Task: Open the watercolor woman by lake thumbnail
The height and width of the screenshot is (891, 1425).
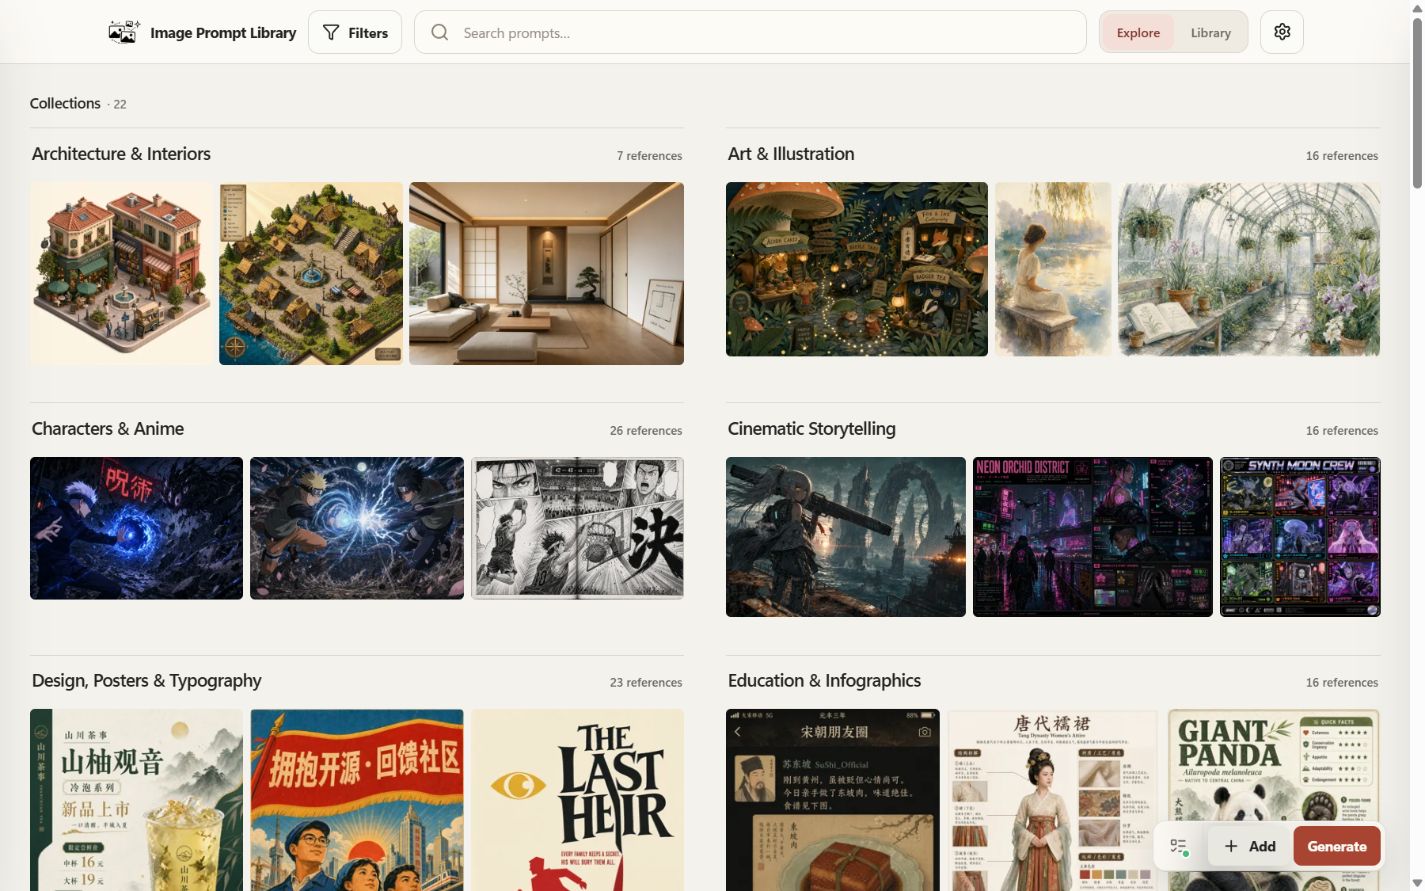Action: coord(1053,269)
